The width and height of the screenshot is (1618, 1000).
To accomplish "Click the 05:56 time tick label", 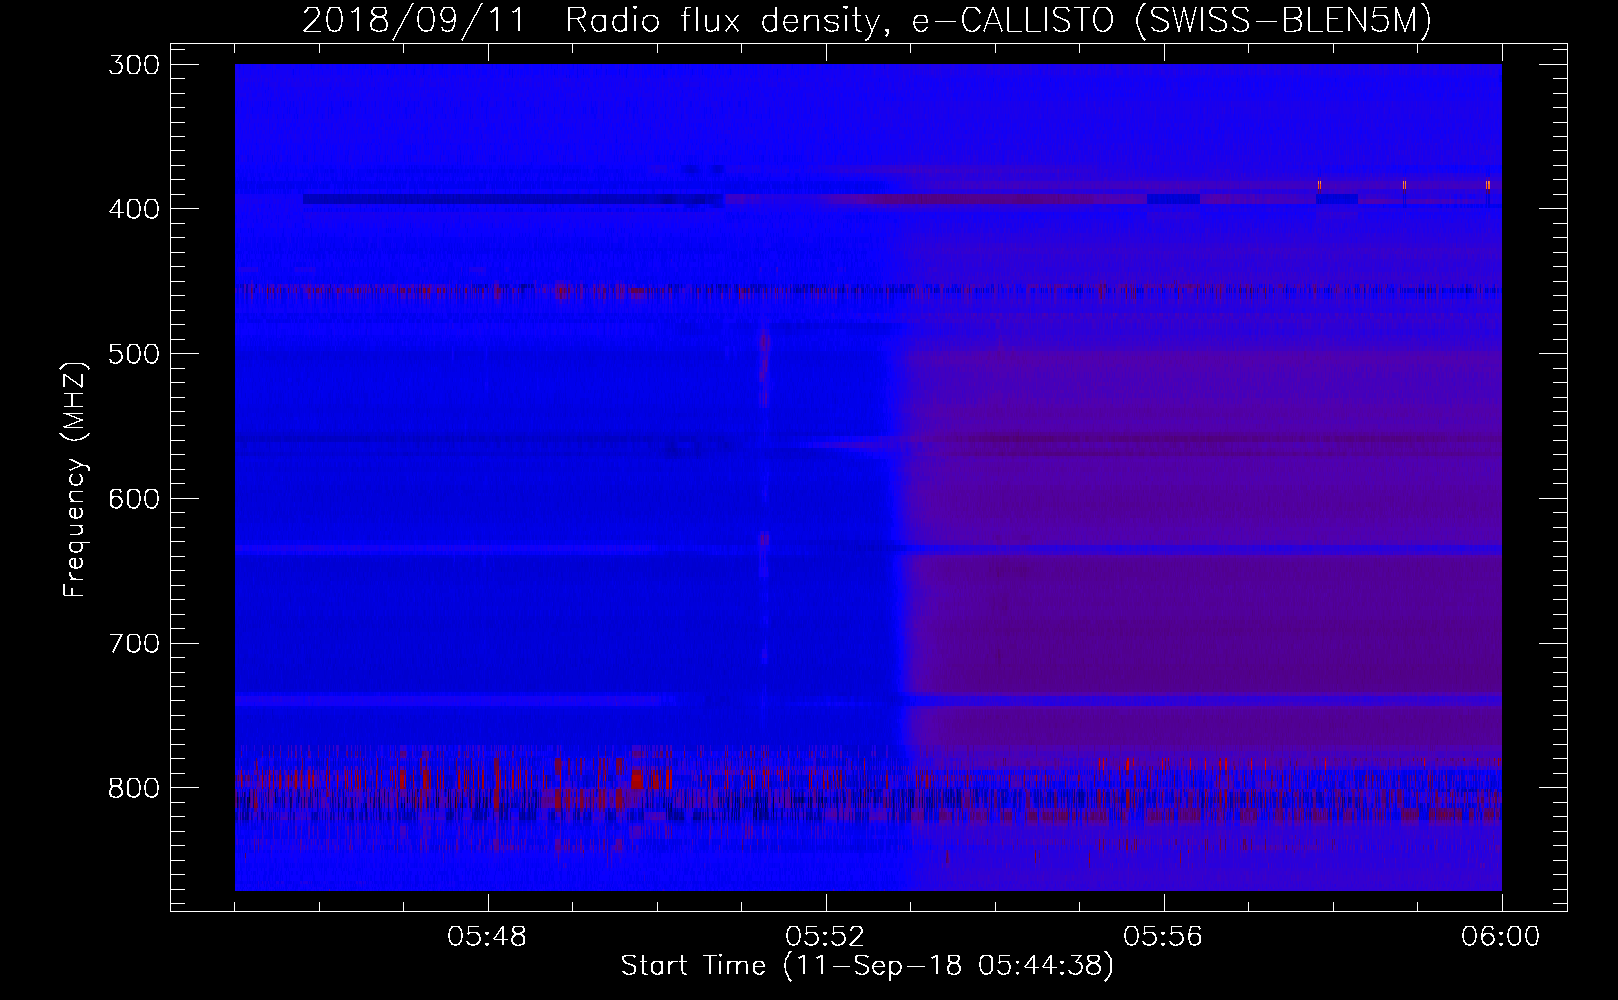I will click(x=1164, y=937).
